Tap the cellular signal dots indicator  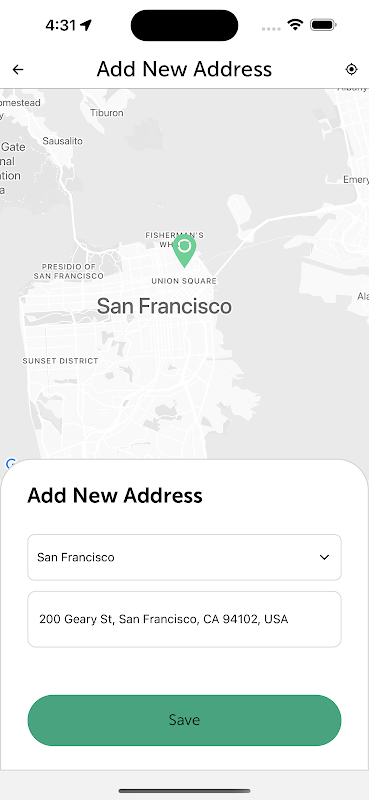(x=271, y=29)
